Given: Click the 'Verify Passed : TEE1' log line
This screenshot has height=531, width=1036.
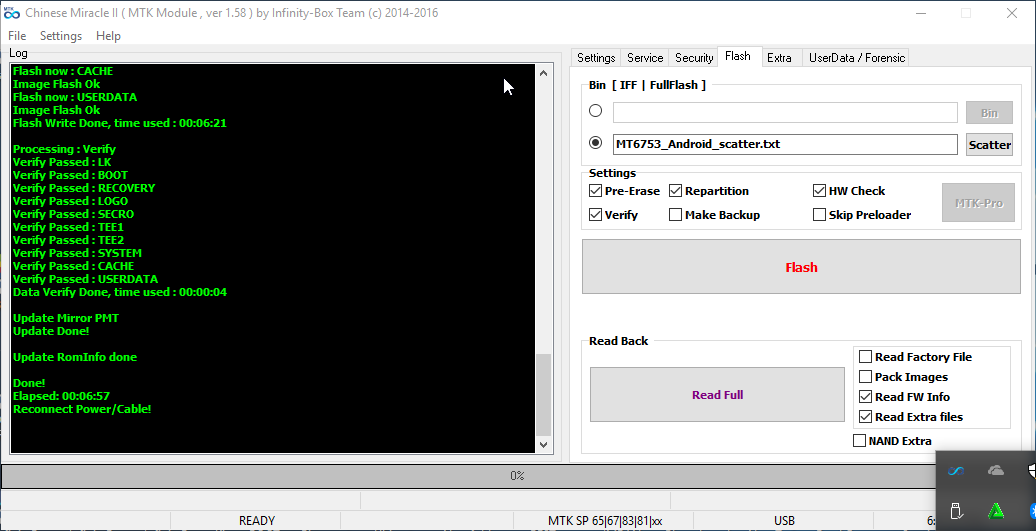Looking at the screenshot, I should point(68,227).
